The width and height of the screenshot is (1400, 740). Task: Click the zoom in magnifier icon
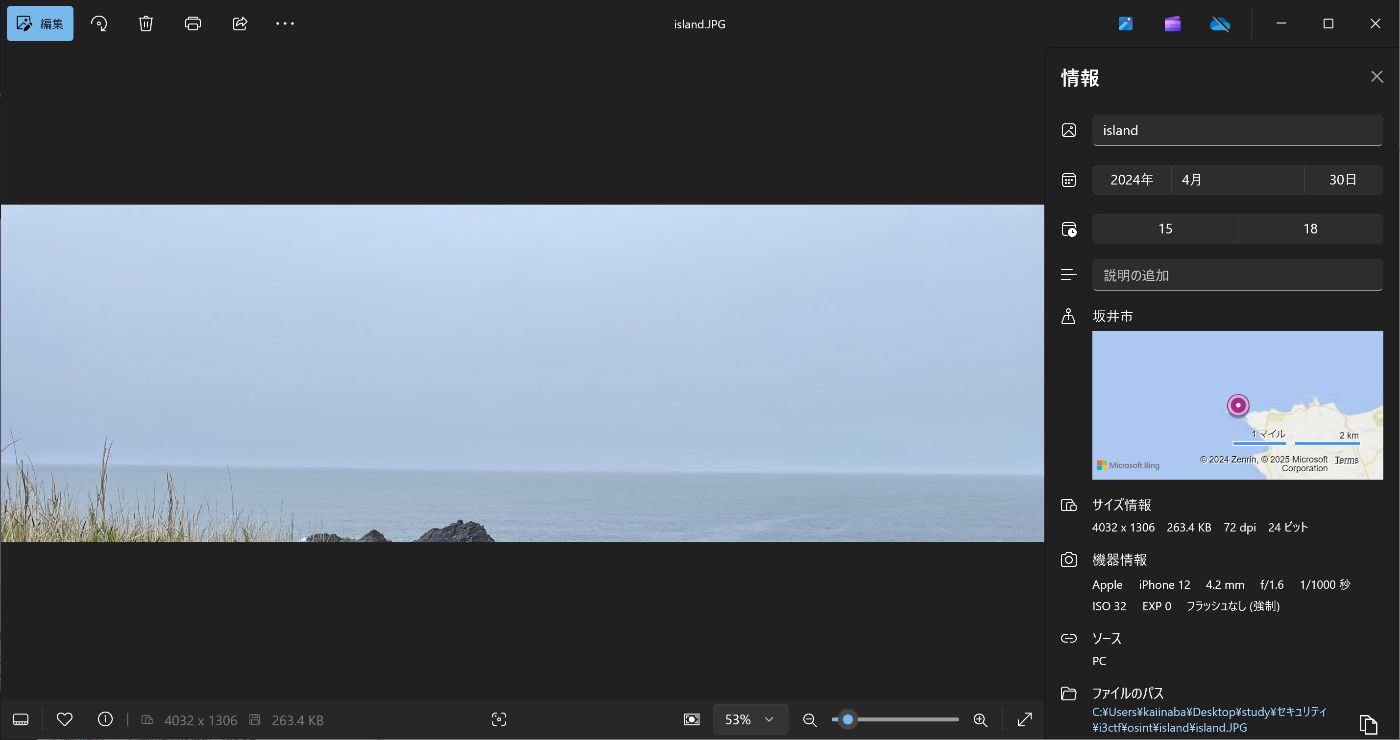pos(980,720)
